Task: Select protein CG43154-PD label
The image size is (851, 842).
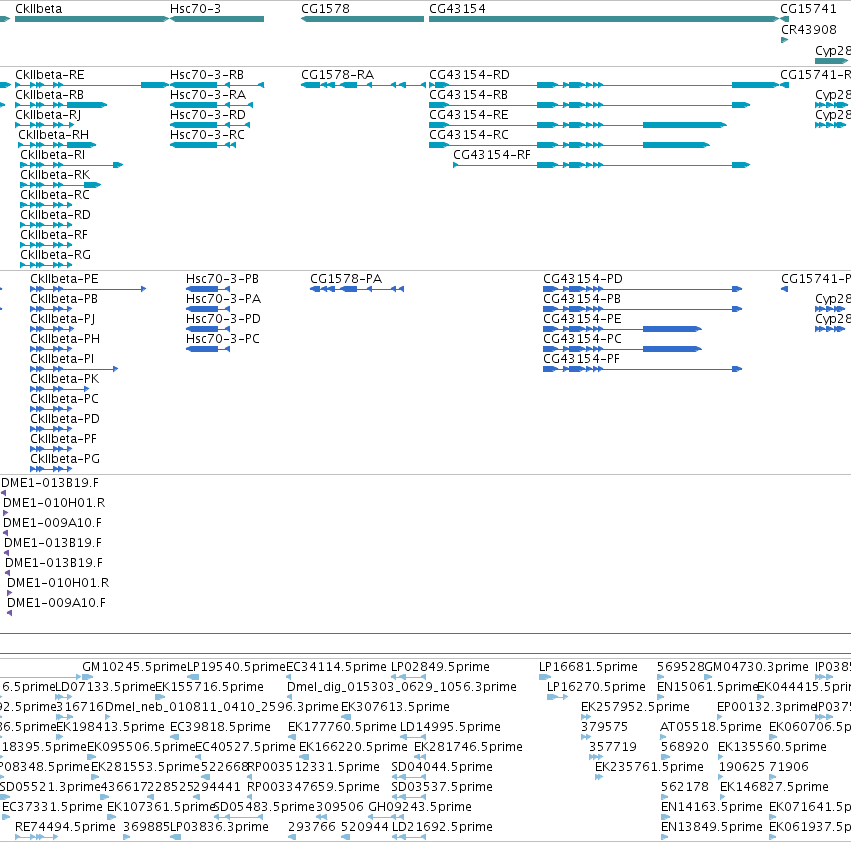Action: click(583, 278)
